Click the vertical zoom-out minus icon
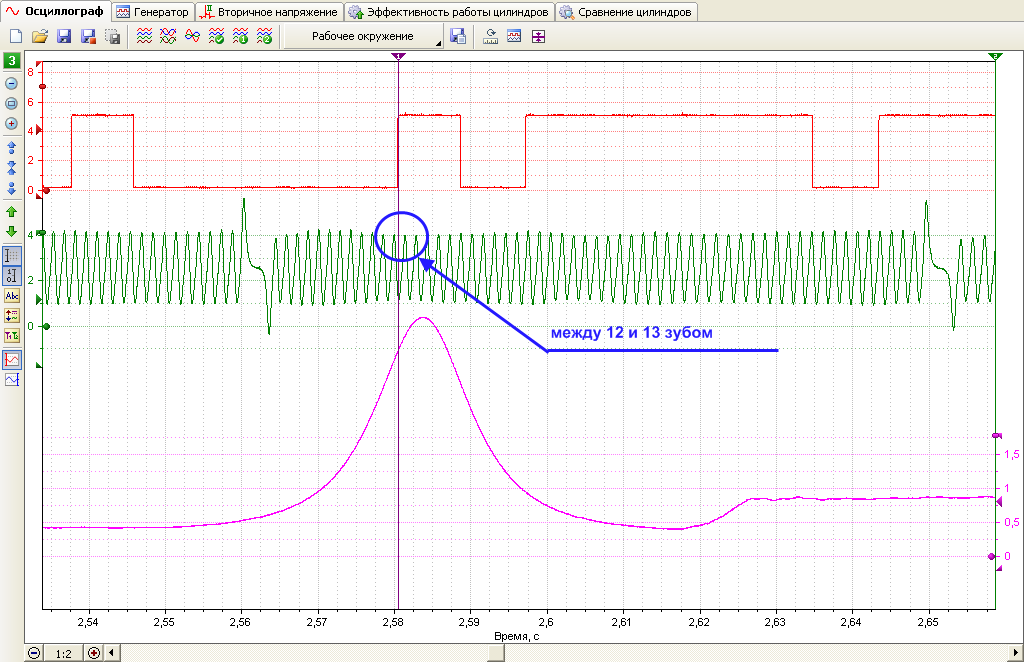This screenshot has height=662, width=1024. click(x=11, y=84)
